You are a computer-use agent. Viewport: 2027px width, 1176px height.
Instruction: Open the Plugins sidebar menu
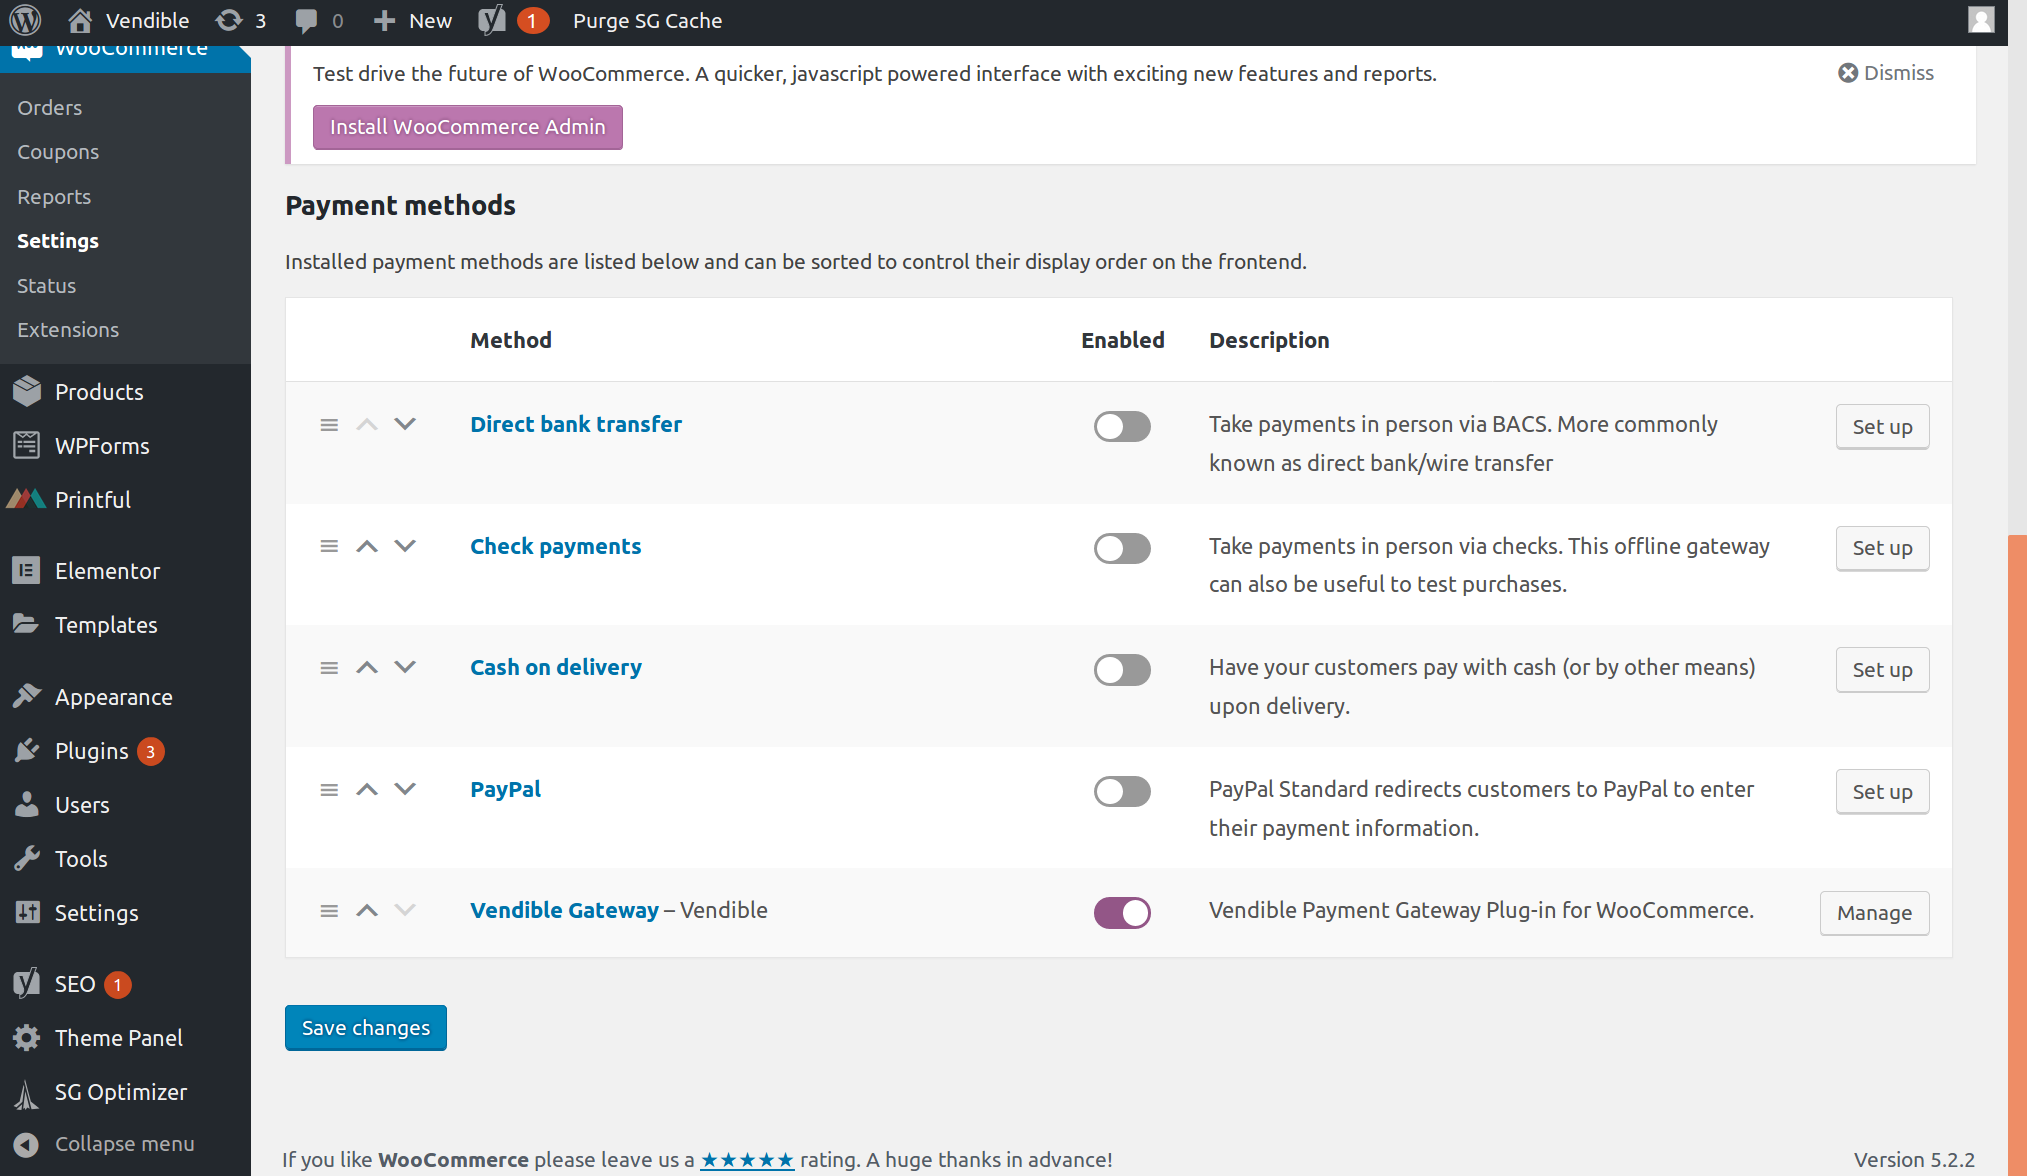[92, 751]
